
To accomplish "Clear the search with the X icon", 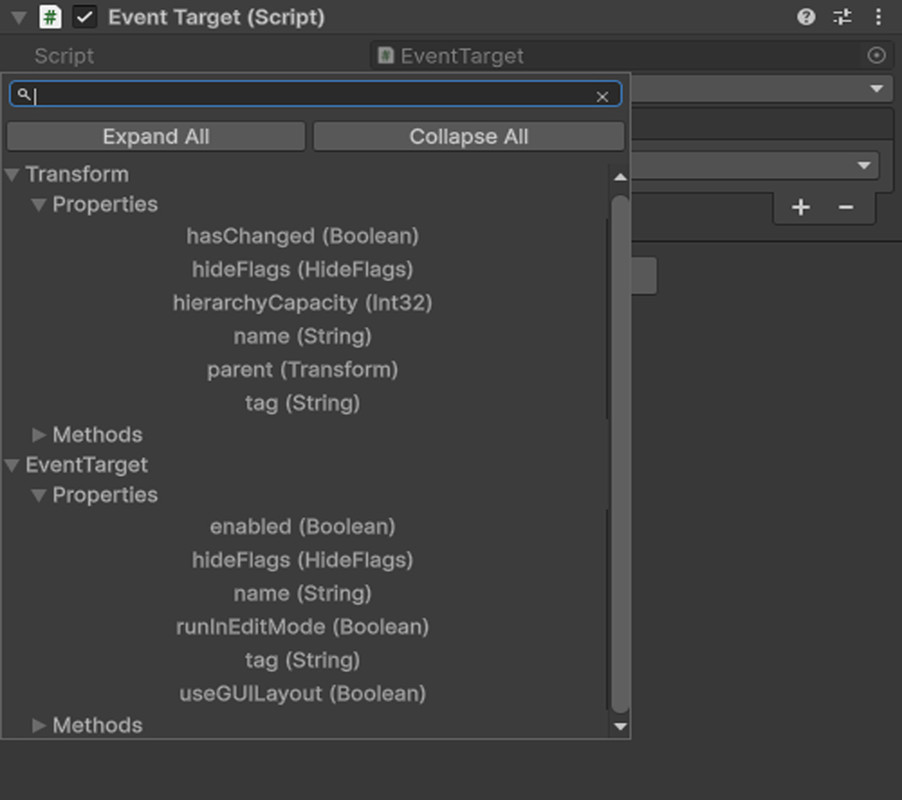I will [x=602, y=96].
